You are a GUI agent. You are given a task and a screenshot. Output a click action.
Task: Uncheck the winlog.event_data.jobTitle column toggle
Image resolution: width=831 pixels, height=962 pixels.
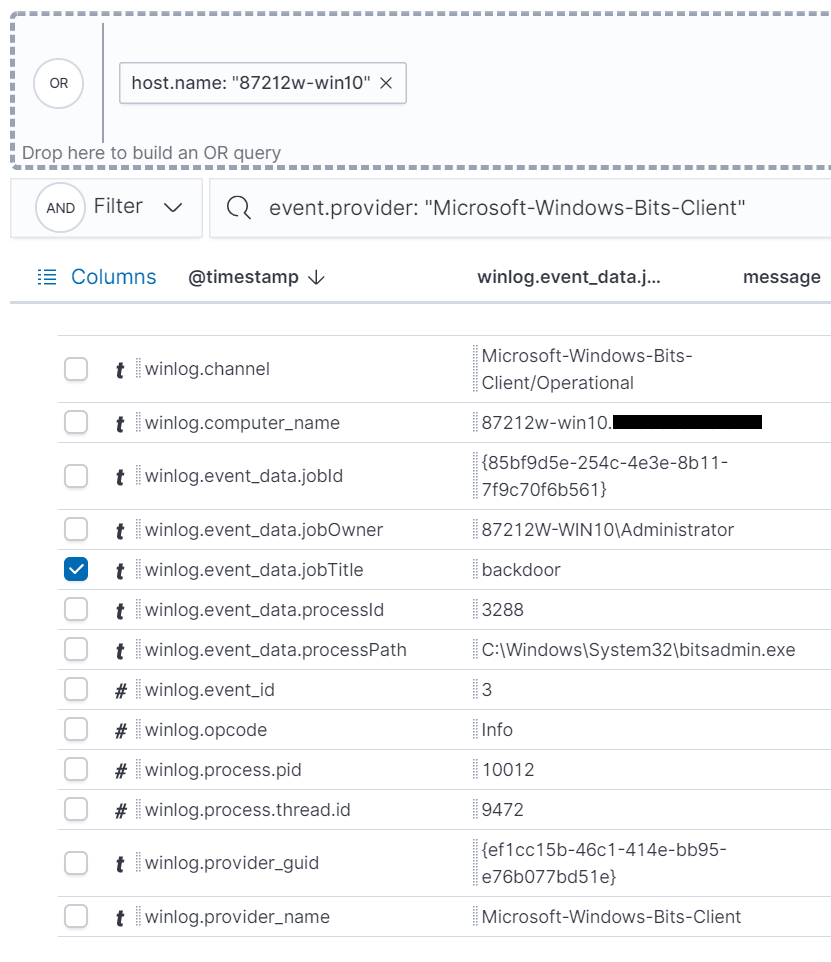75,569
